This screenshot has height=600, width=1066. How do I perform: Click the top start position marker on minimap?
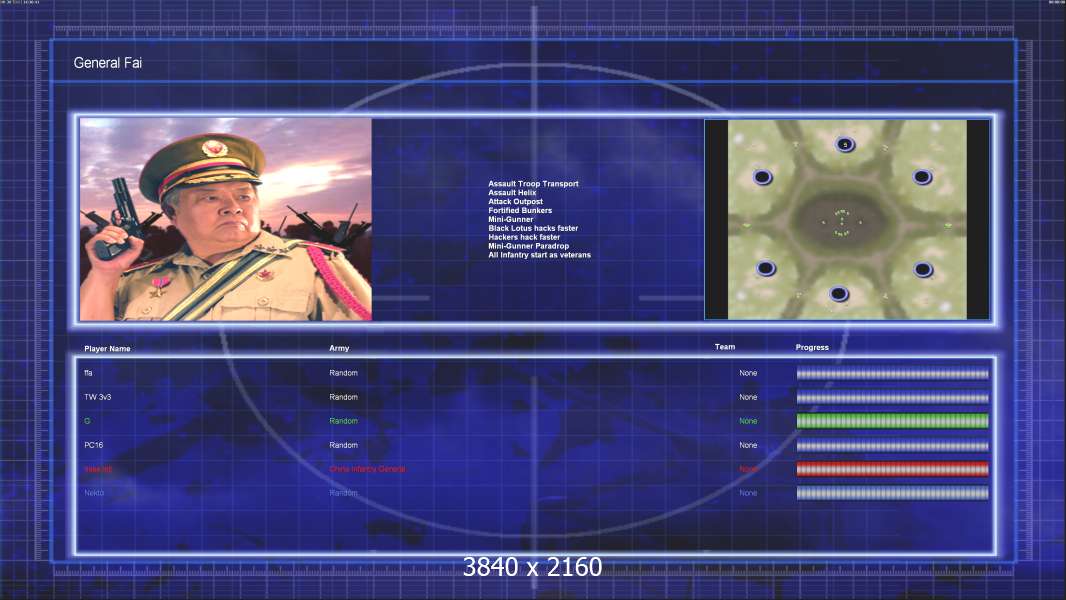(x=845, y=145)
